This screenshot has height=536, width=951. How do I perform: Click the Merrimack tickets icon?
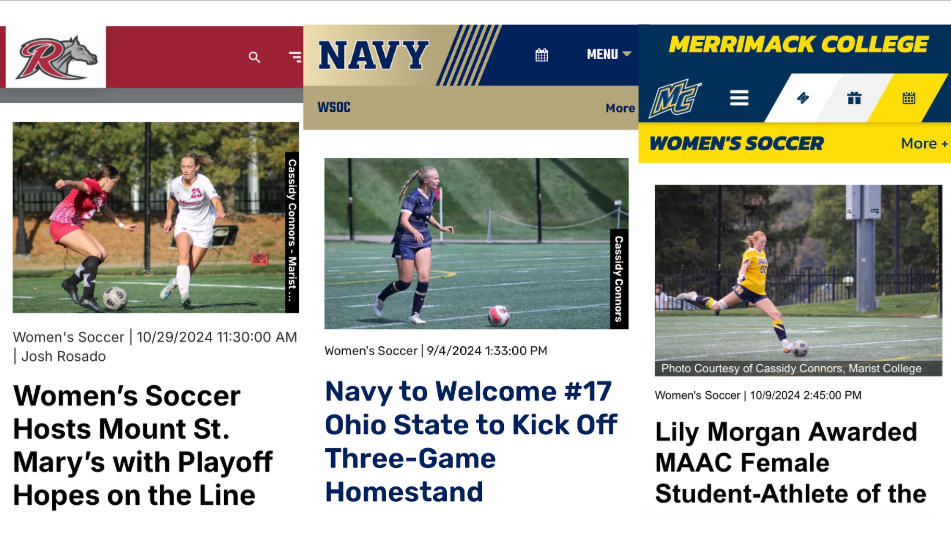tap(802, 98)
